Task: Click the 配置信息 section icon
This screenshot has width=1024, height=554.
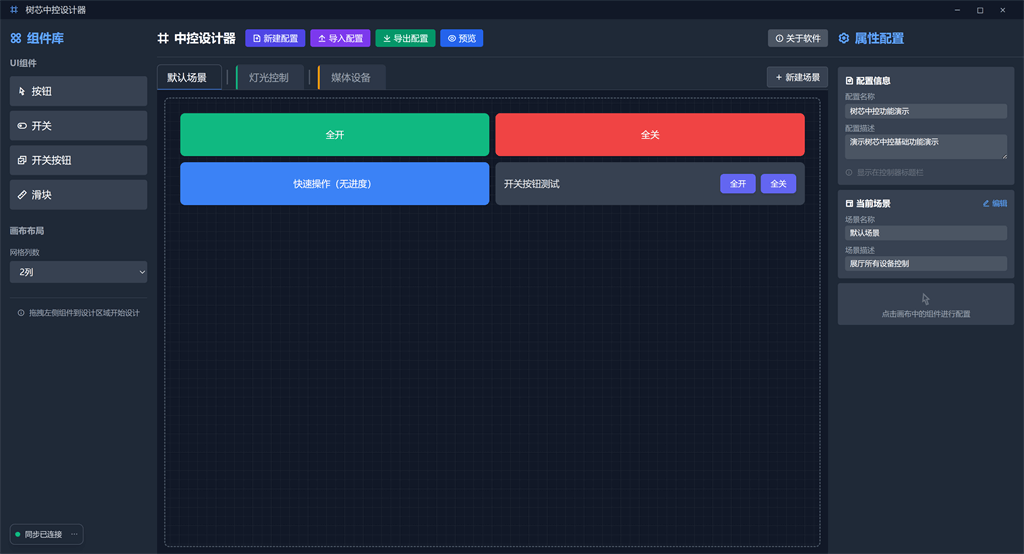Action: pos(849,80)
